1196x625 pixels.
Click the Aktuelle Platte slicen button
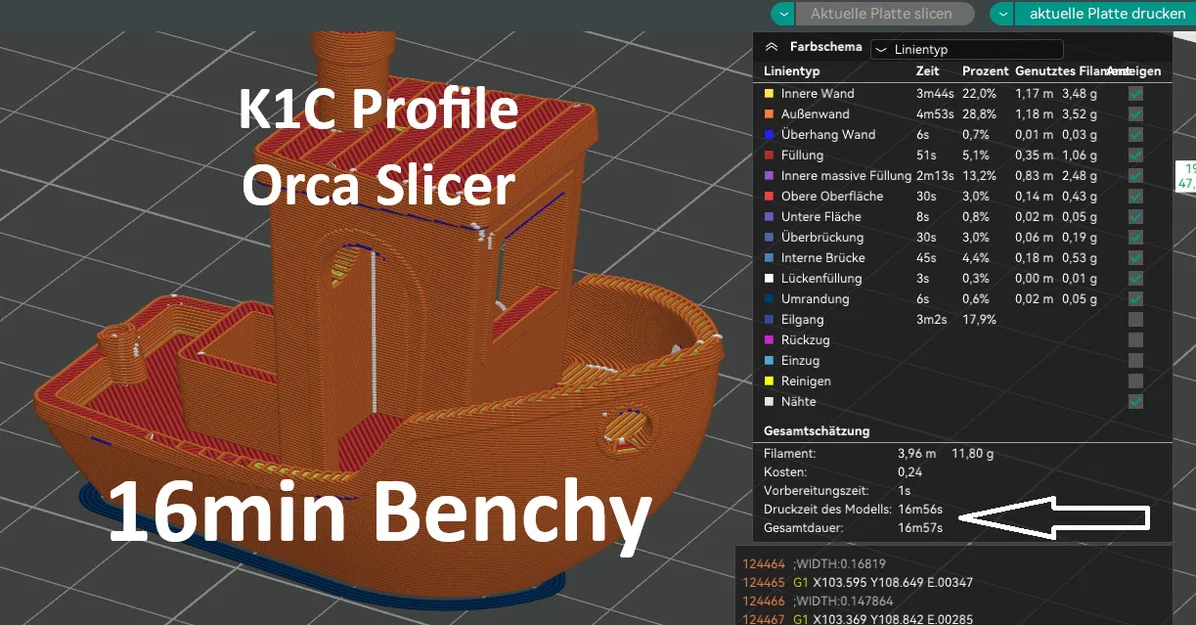(x=885, y=14)
